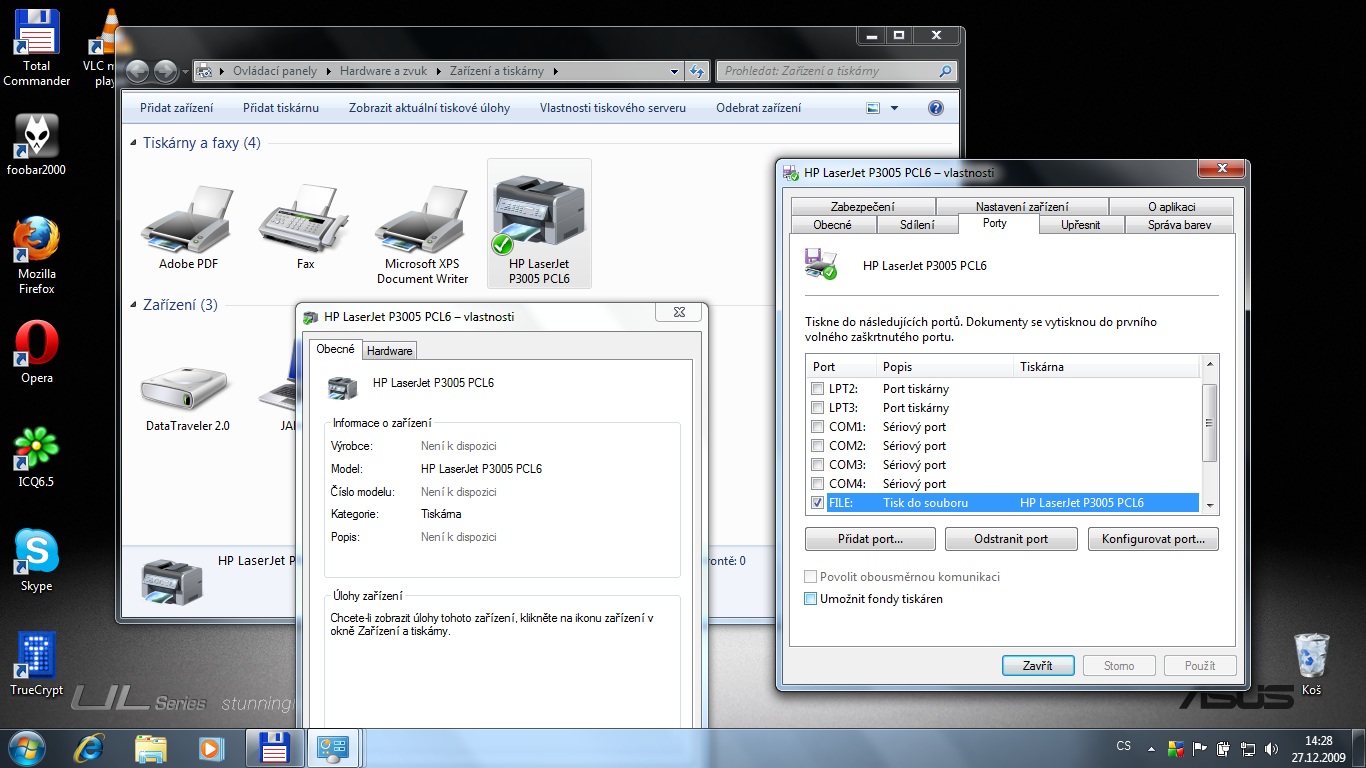1366x768 pixels.
Task: Check the COM4 port checkbox
Action: coord(818,484)
